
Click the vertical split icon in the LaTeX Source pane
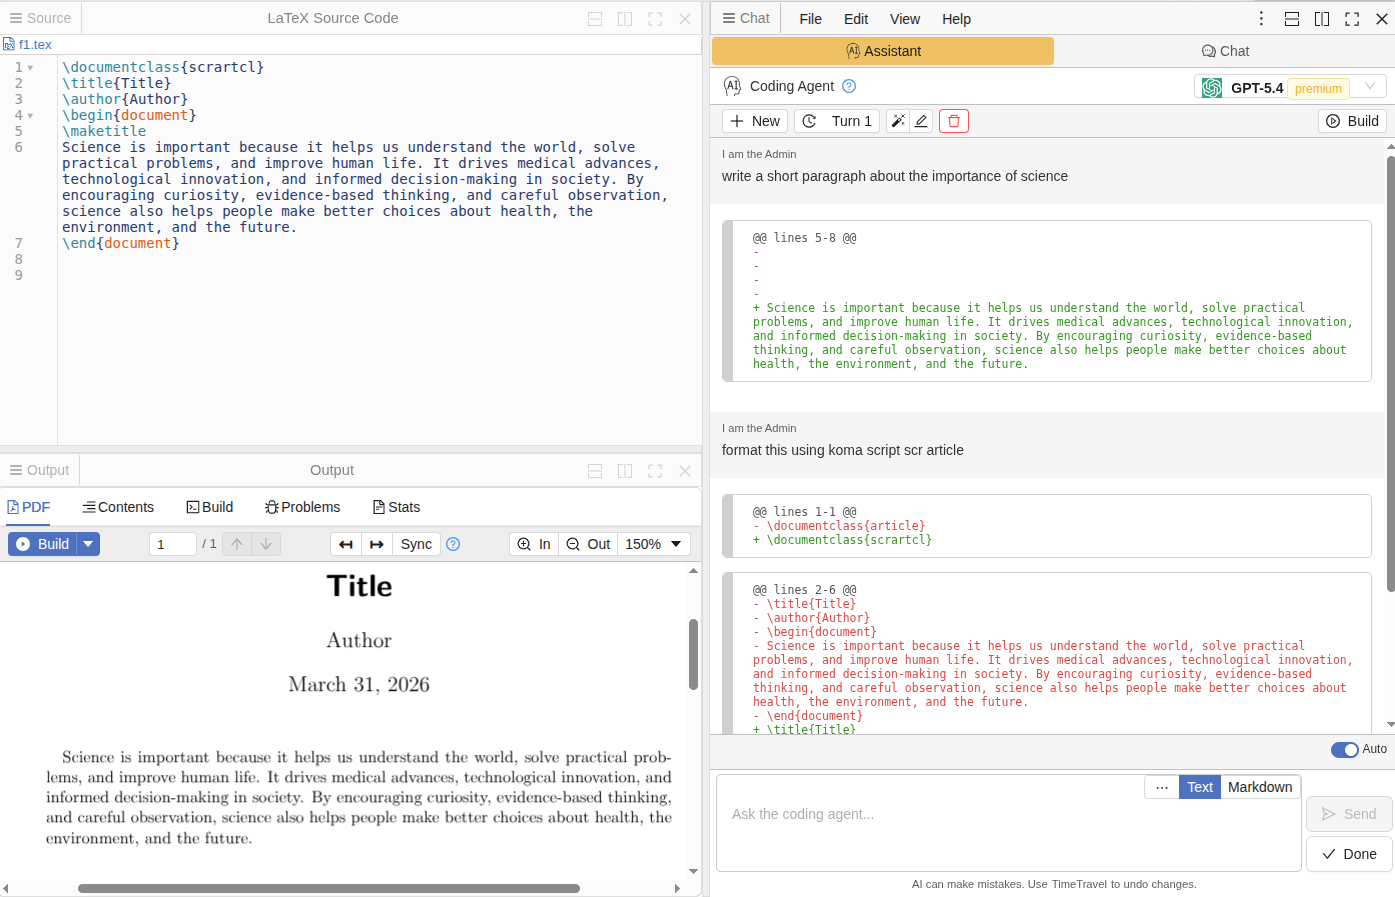[625, 18]
